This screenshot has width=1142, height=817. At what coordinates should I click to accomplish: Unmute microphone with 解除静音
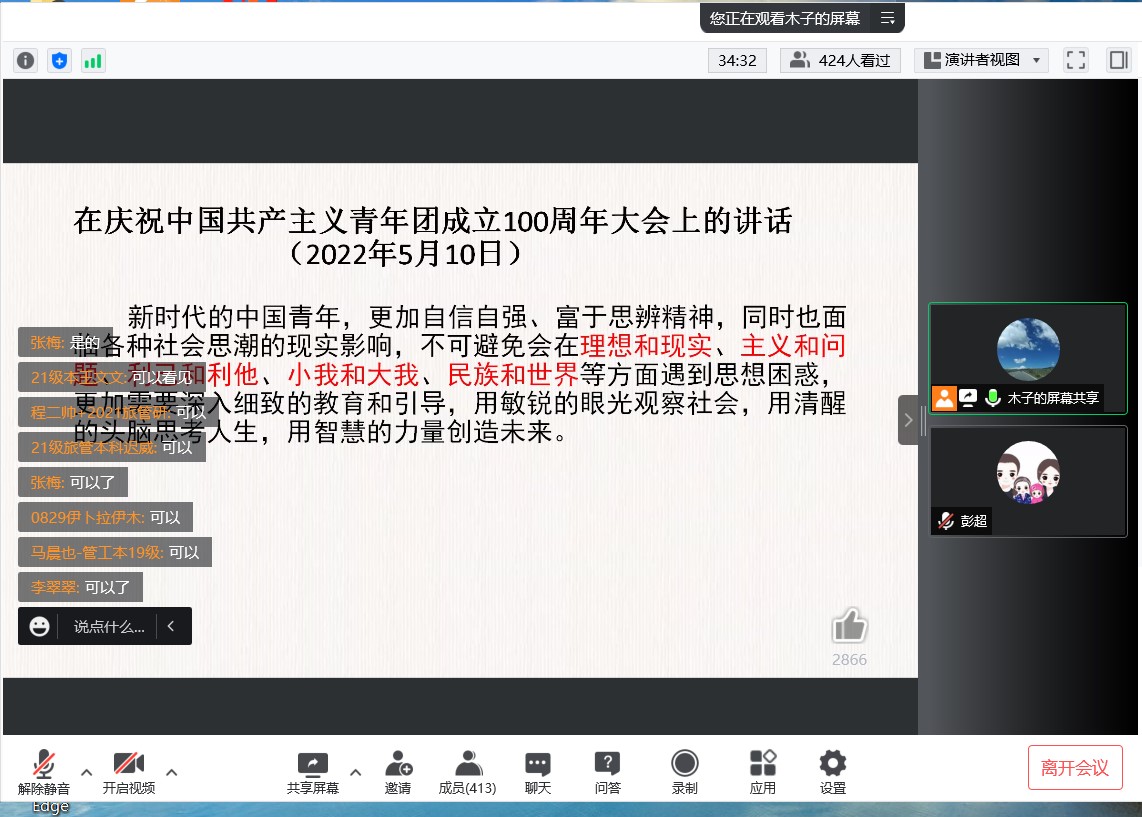(44, 772)
